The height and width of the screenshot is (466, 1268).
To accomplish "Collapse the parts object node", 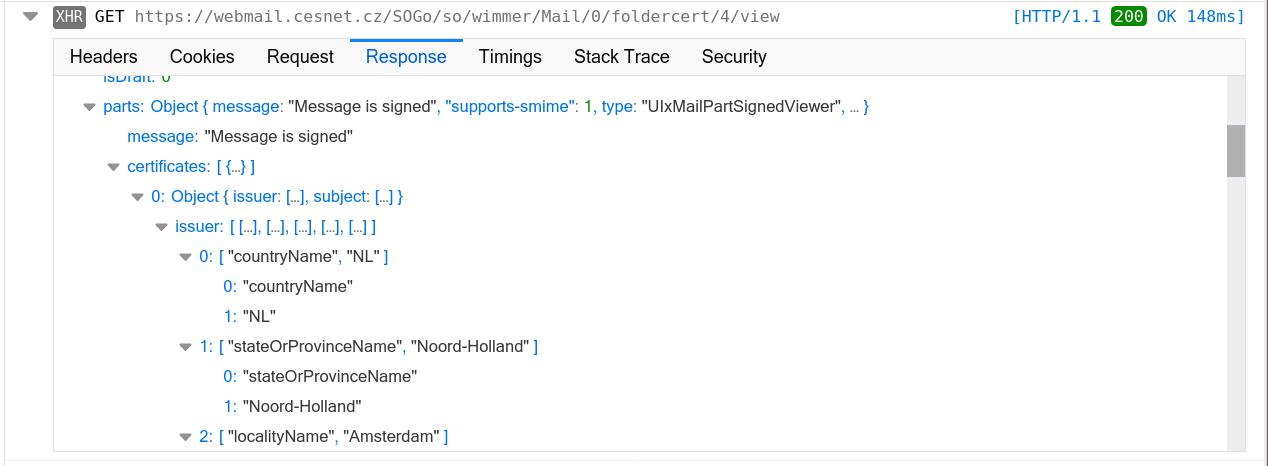I will tap(90, 107).
